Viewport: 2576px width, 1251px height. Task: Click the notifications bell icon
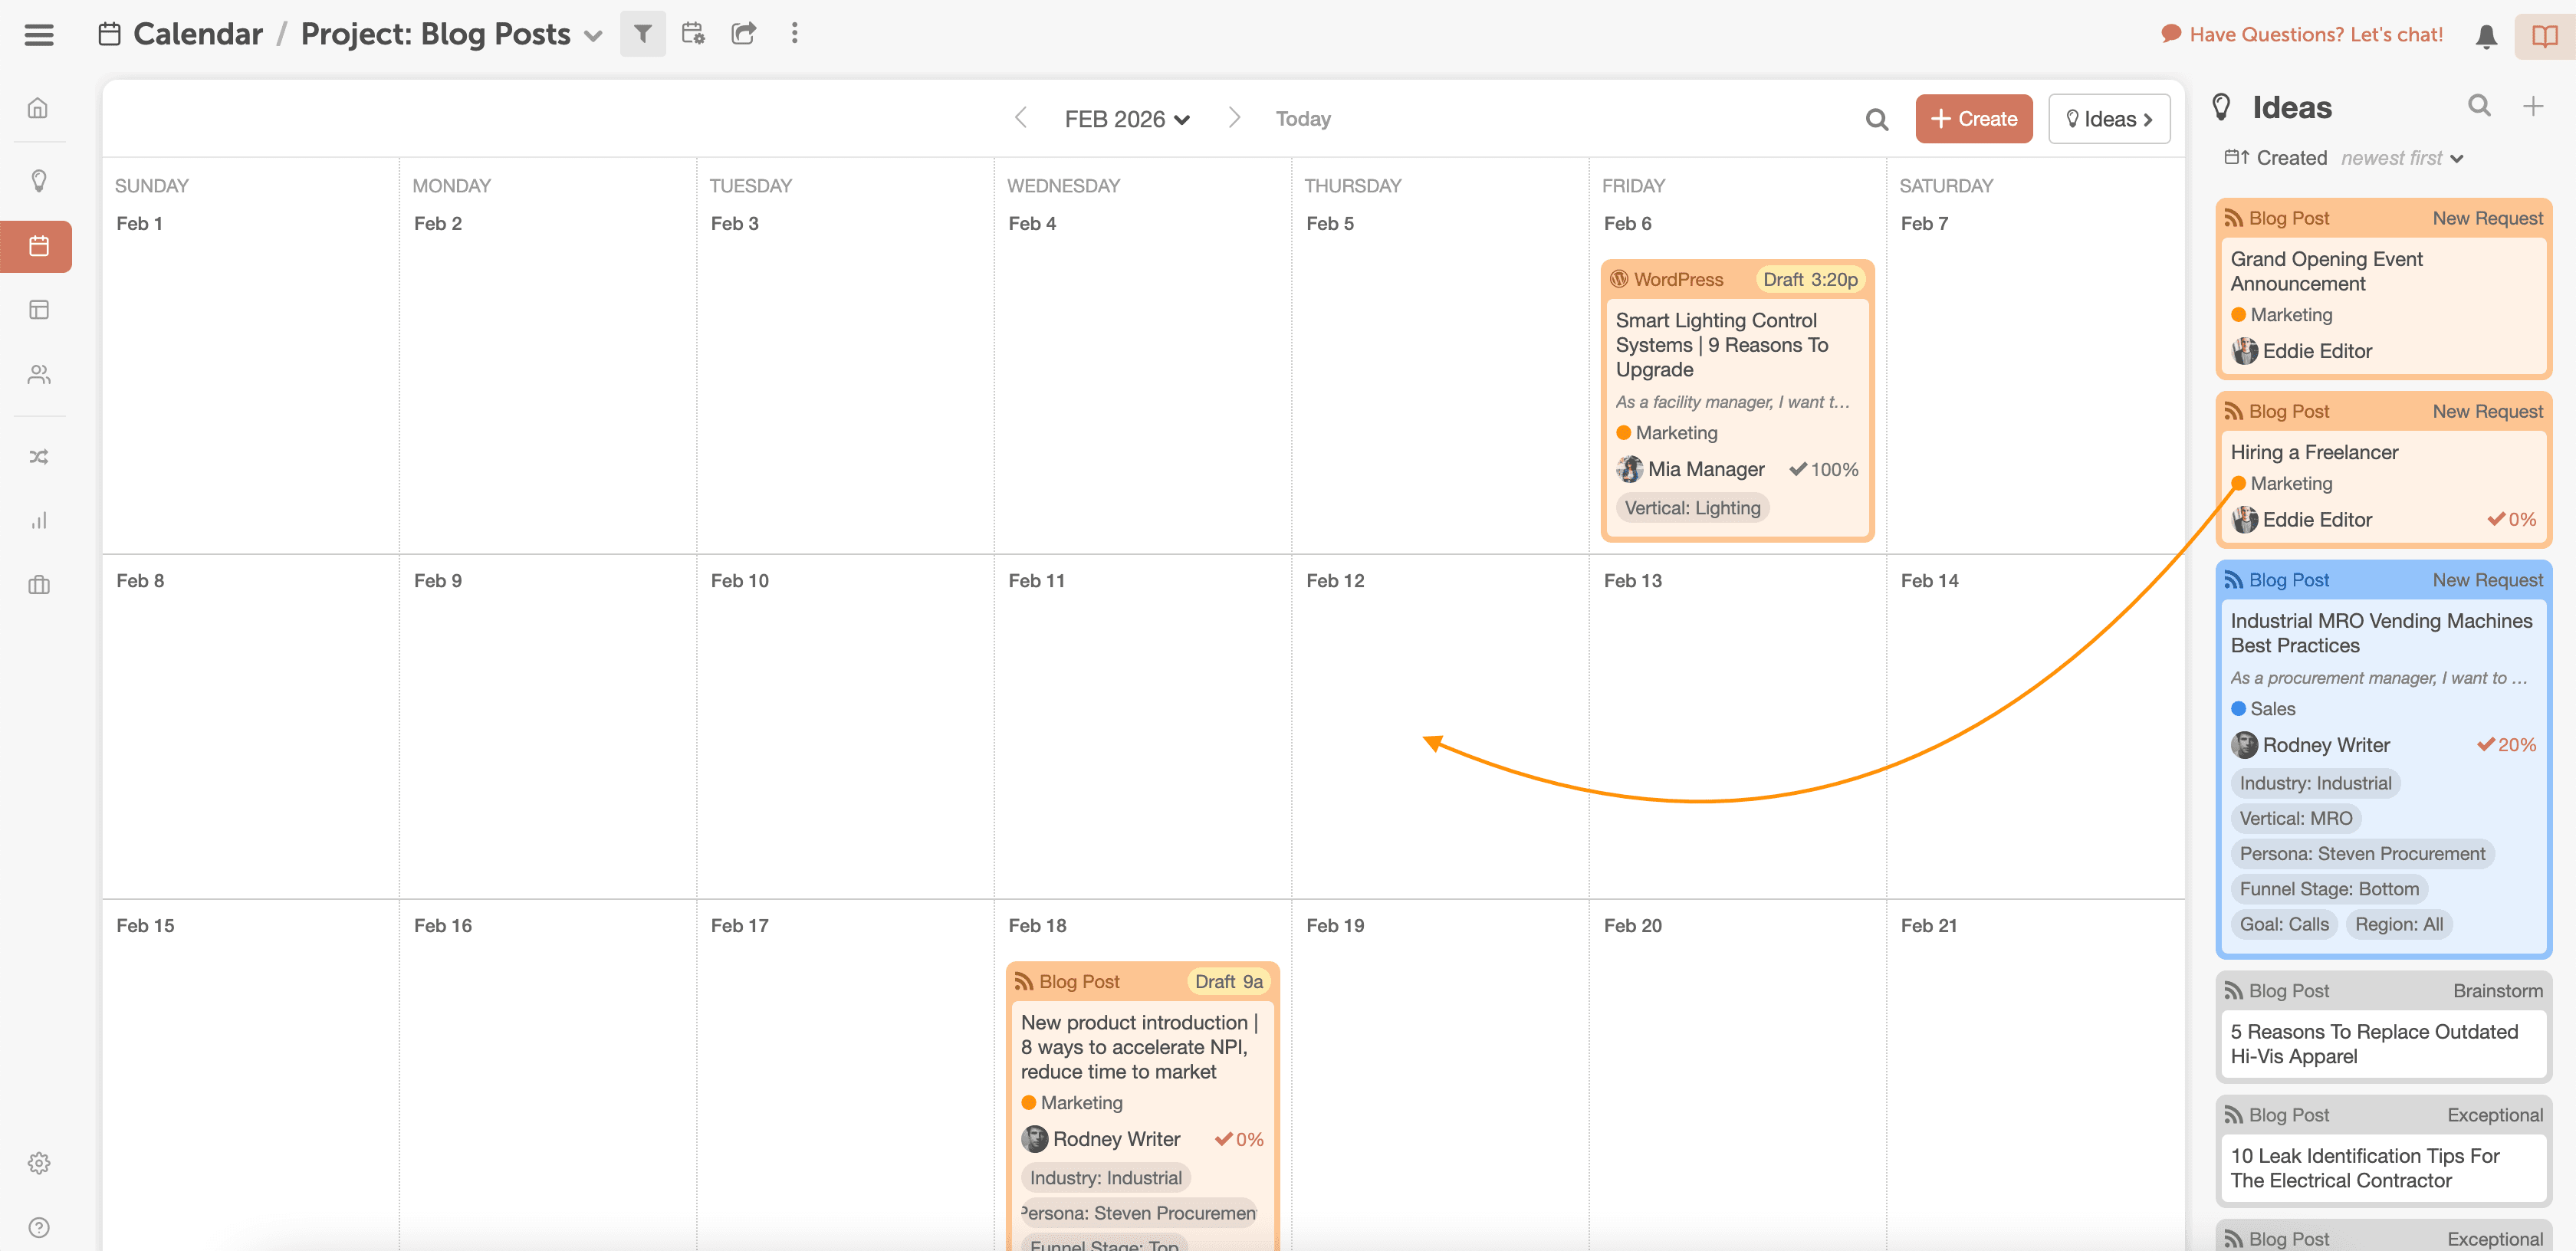(x=2485, y=36)
